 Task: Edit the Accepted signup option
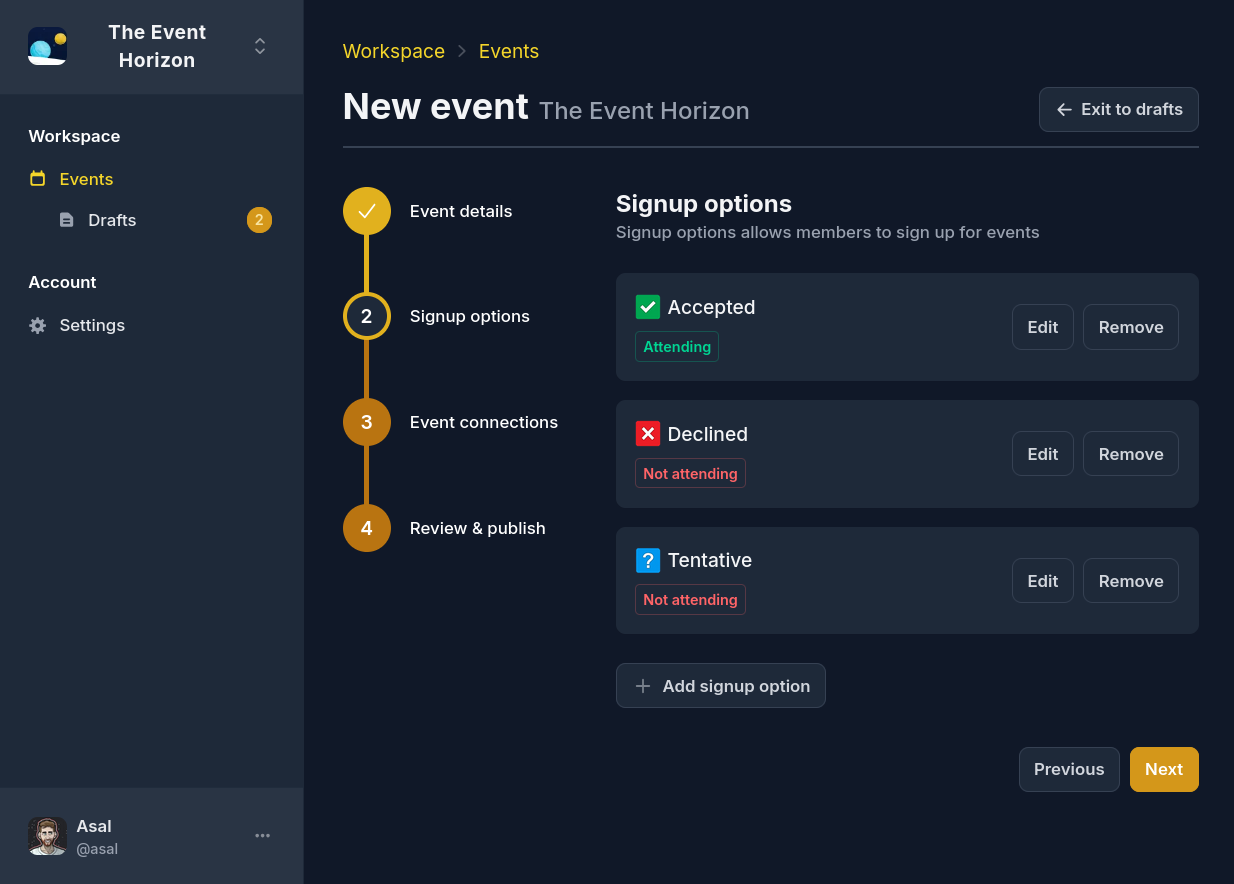[x=1042, y=327]
